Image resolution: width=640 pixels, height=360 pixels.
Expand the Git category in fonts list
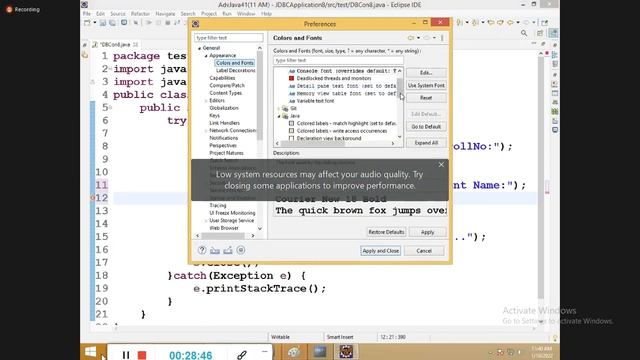[279, 109]
